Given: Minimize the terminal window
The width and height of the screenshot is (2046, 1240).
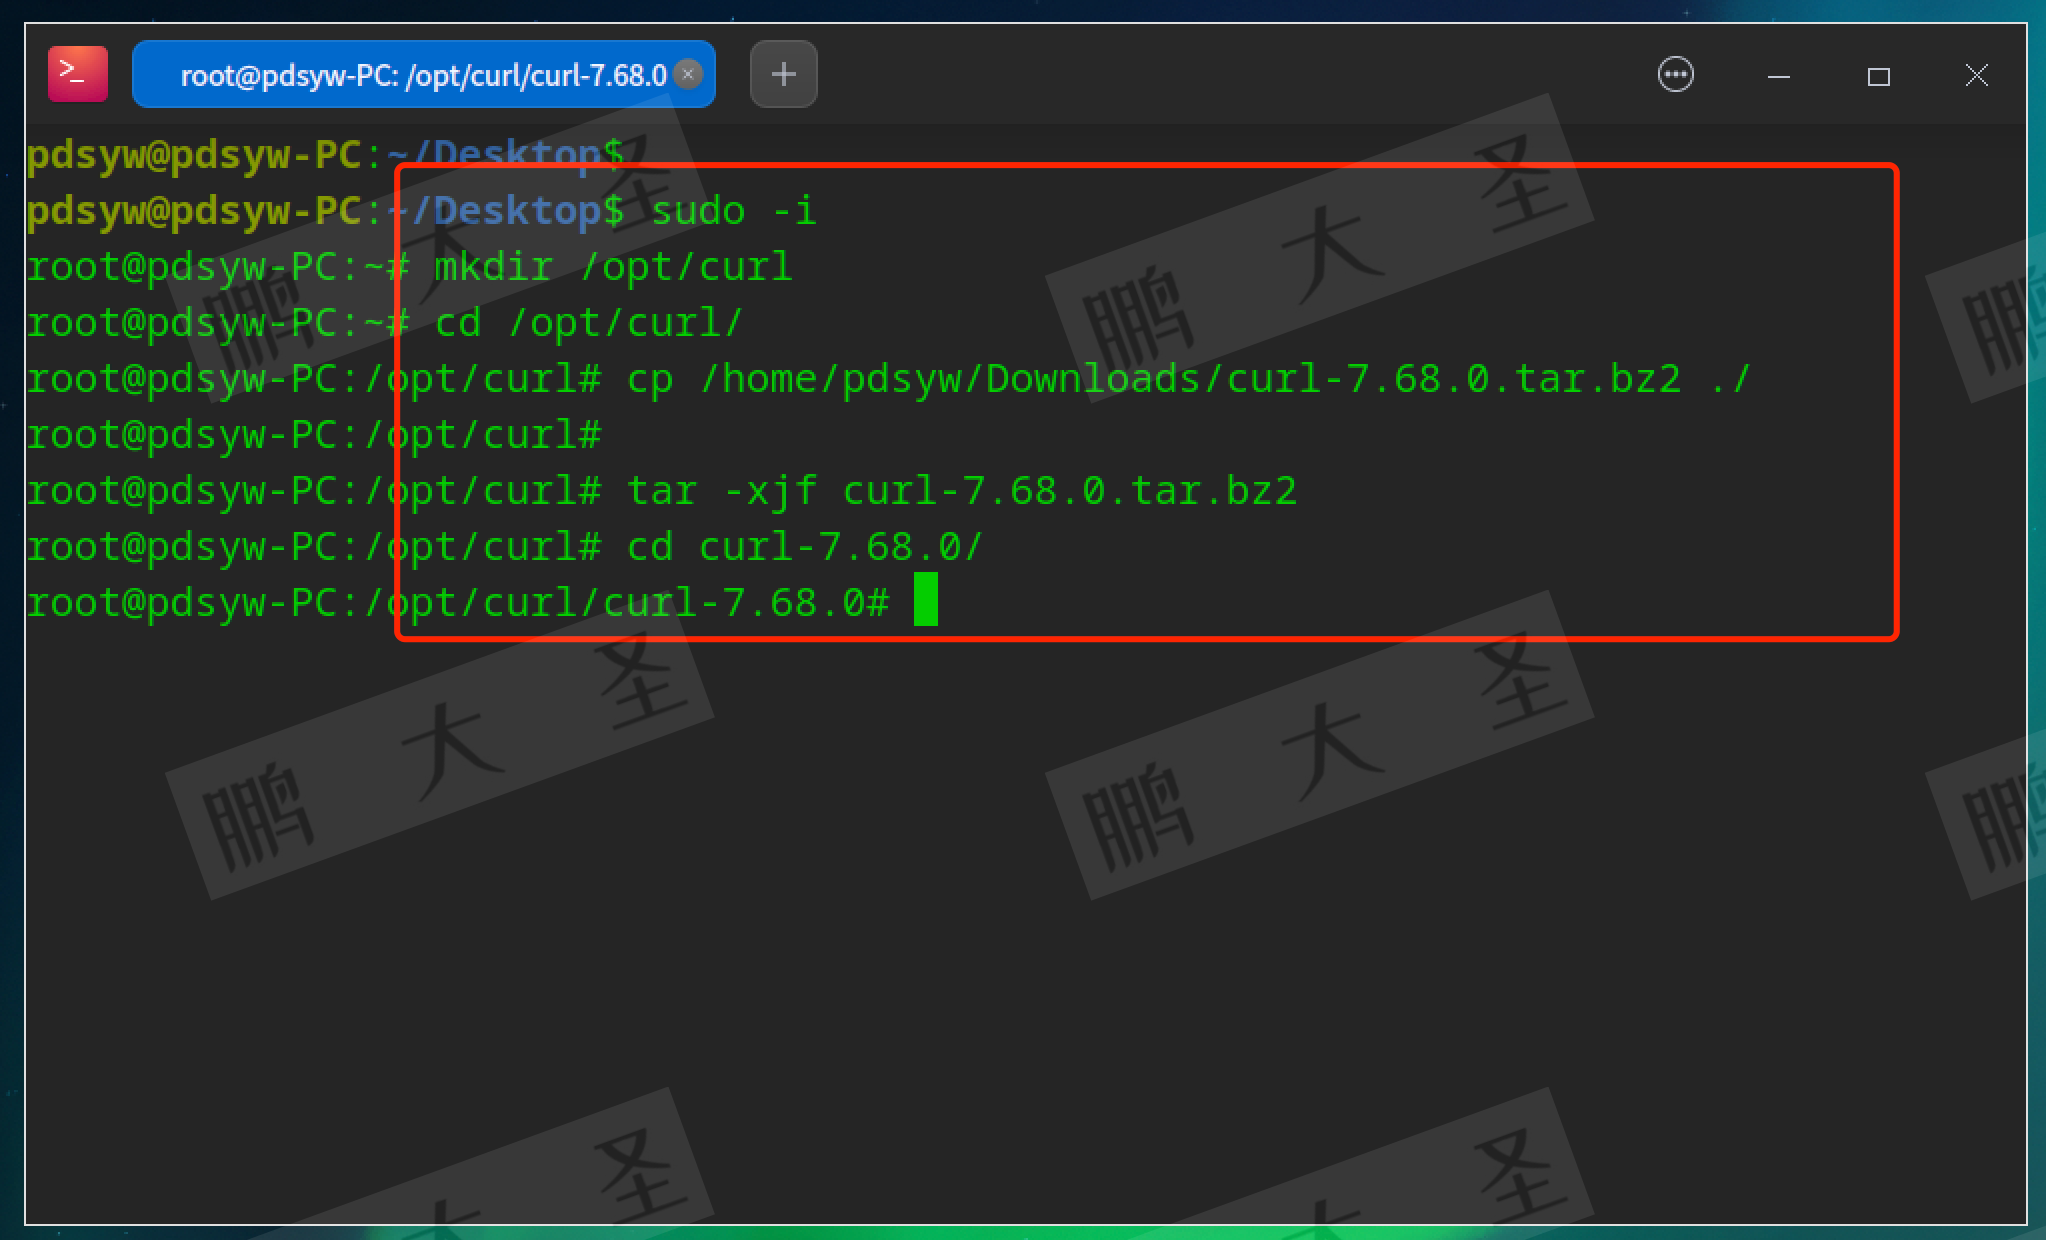Looking at the screenshot, I should point(1778,76).
